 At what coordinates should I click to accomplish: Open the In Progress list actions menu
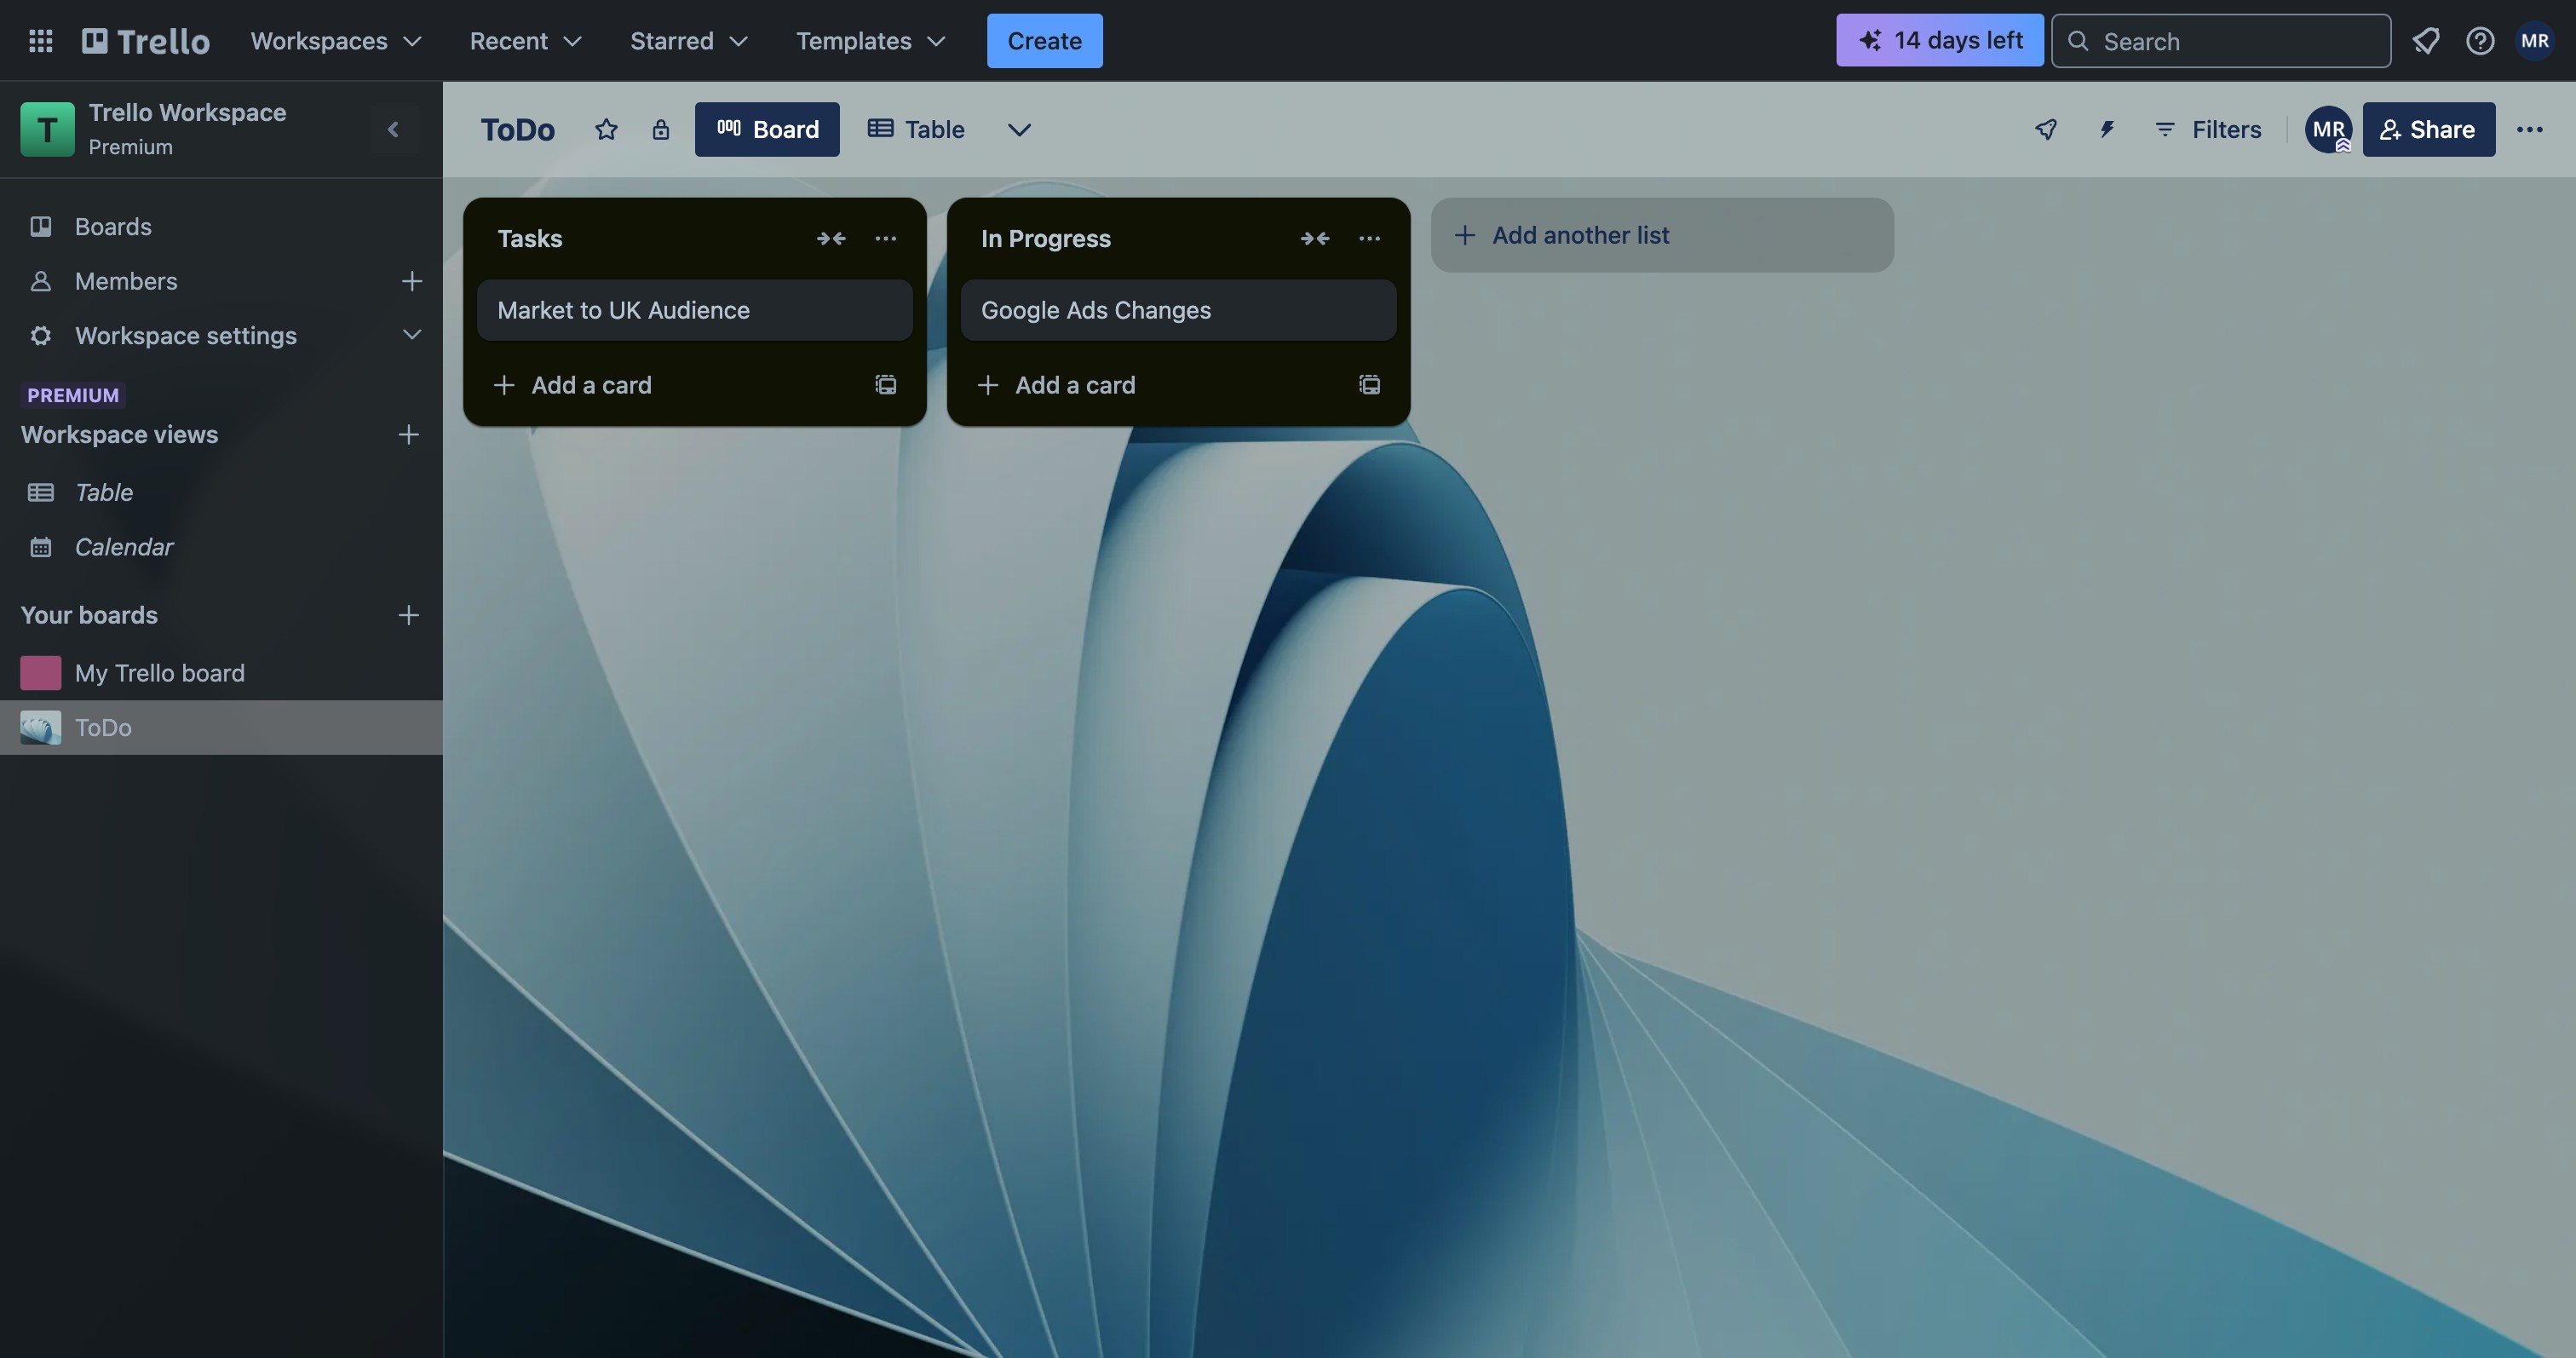[1369, 238]
